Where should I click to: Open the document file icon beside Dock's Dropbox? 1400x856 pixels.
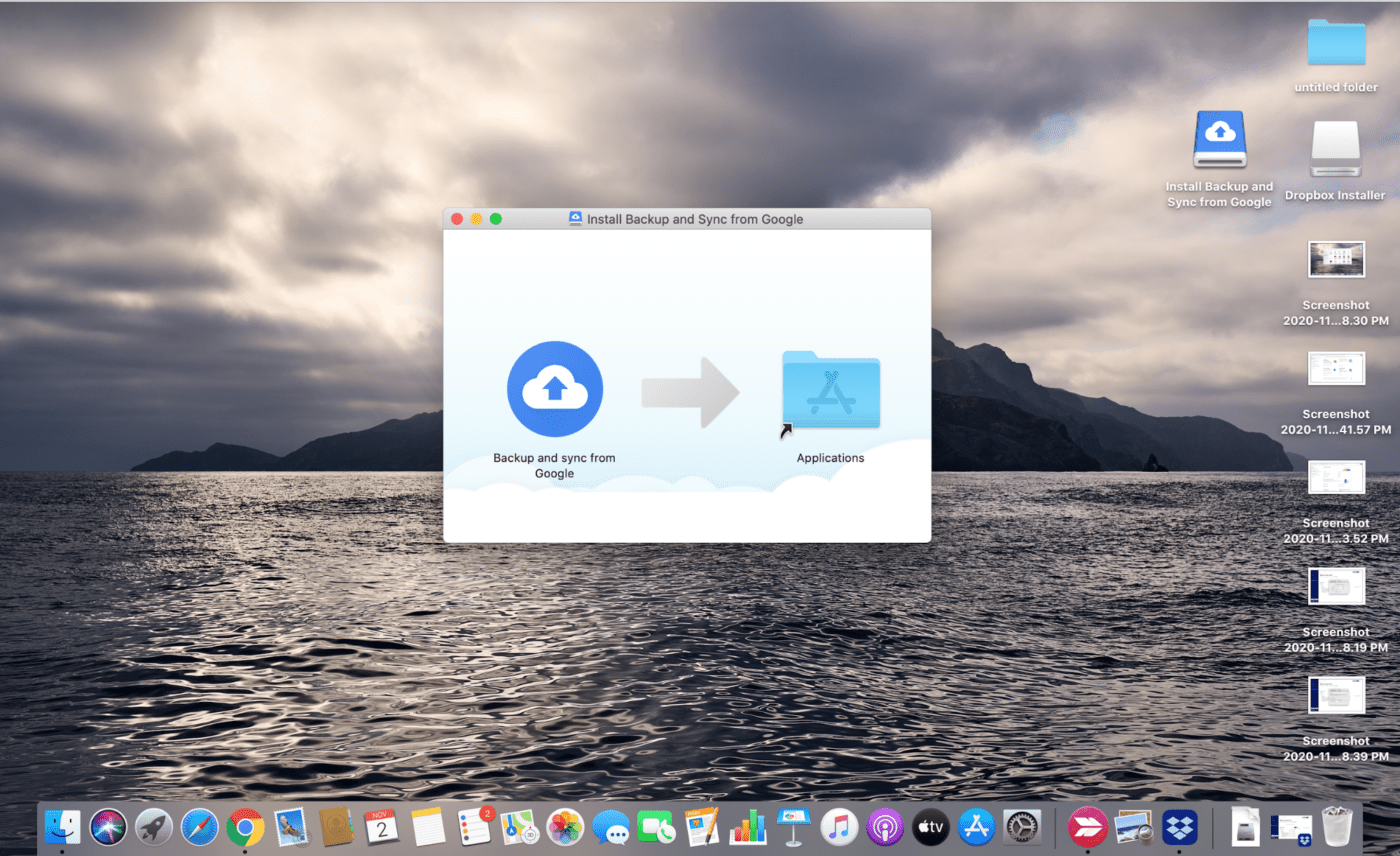point(1245,827)
